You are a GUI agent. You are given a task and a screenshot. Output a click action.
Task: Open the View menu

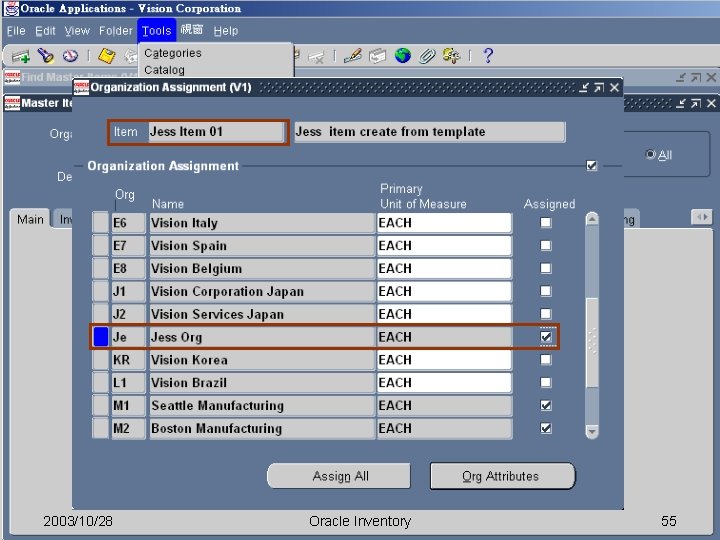click(x=77, y=31)
